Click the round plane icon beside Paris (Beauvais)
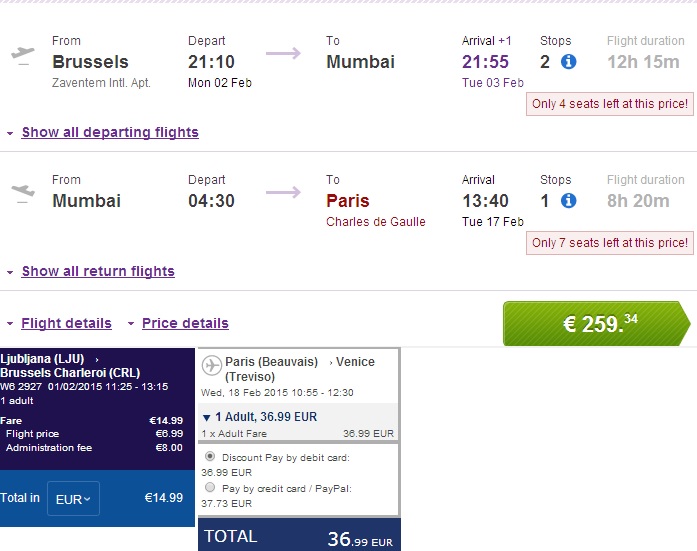 pos(212,366)
